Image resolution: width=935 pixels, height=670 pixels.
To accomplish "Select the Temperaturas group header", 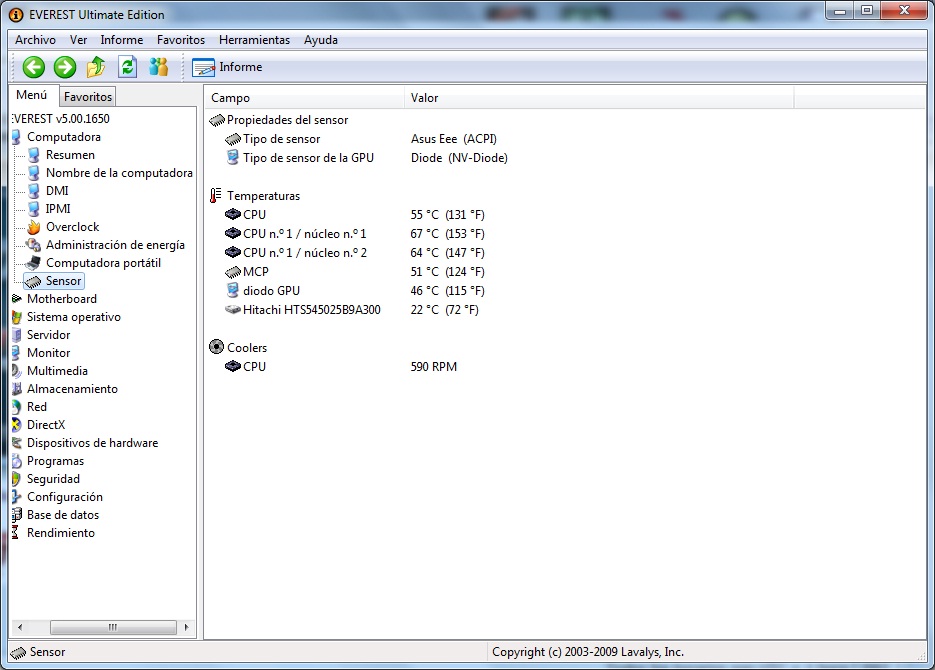I will tap(255, 196).
